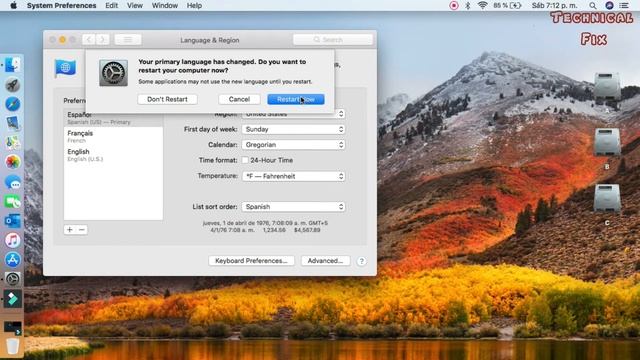
Task: Select Français in languages list
Action: pyautogui.click(x=113, y=136)
